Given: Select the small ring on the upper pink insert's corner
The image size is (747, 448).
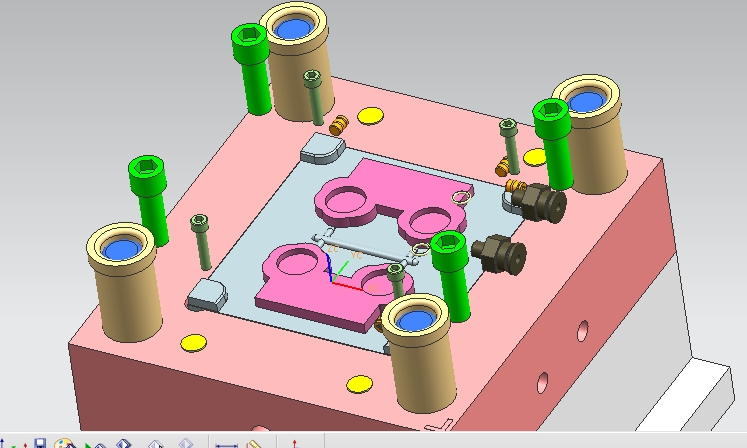Looking at the screenshot, I should tap(461, 198).
